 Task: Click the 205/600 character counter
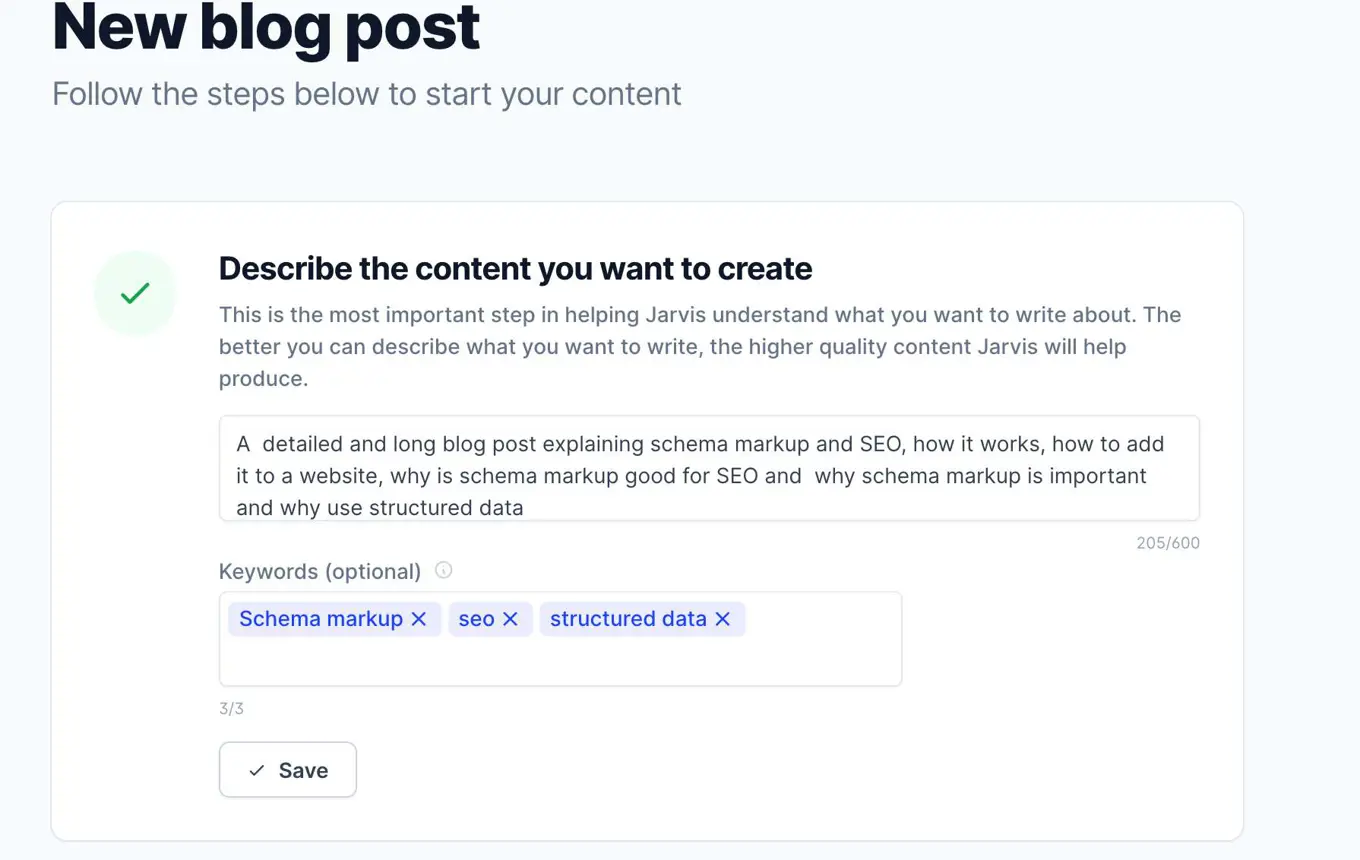click(1167, 543)
